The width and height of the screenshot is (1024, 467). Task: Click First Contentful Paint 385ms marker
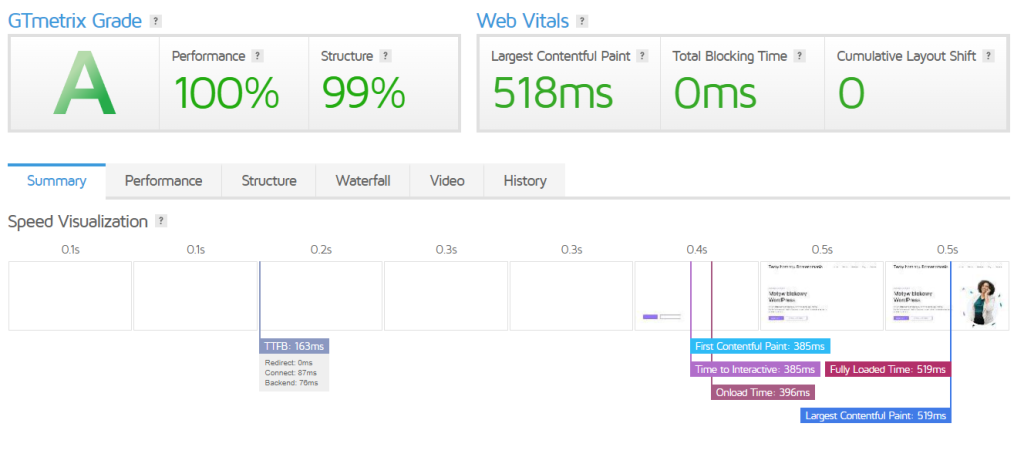(x=760, y=346)
